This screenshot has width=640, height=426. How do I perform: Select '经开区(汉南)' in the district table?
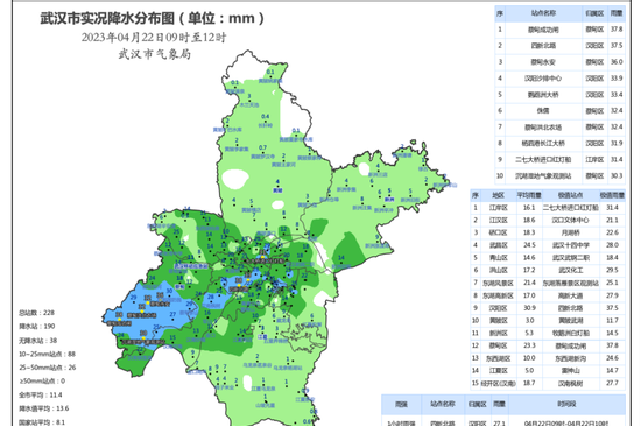tap(498, 383)
